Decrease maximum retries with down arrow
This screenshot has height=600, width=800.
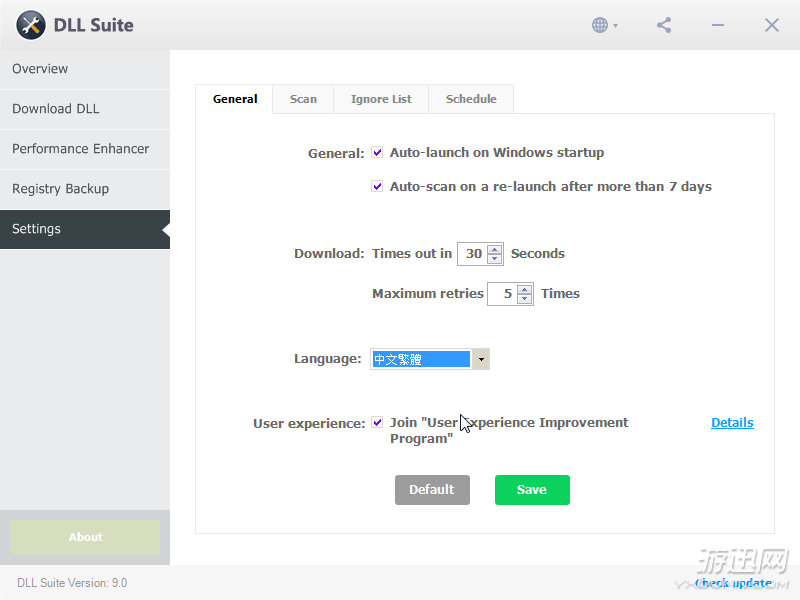(524, 299)
